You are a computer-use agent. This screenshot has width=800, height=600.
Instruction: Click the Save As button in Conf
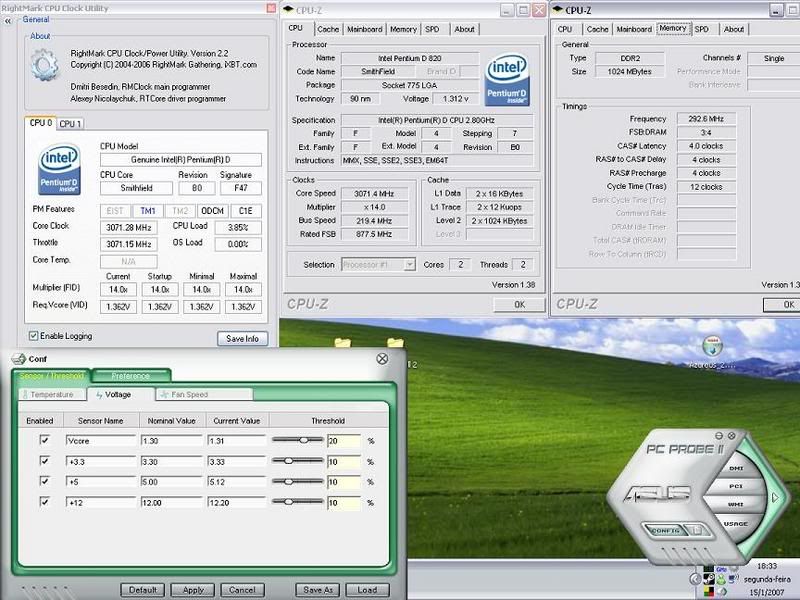[318, 590]
